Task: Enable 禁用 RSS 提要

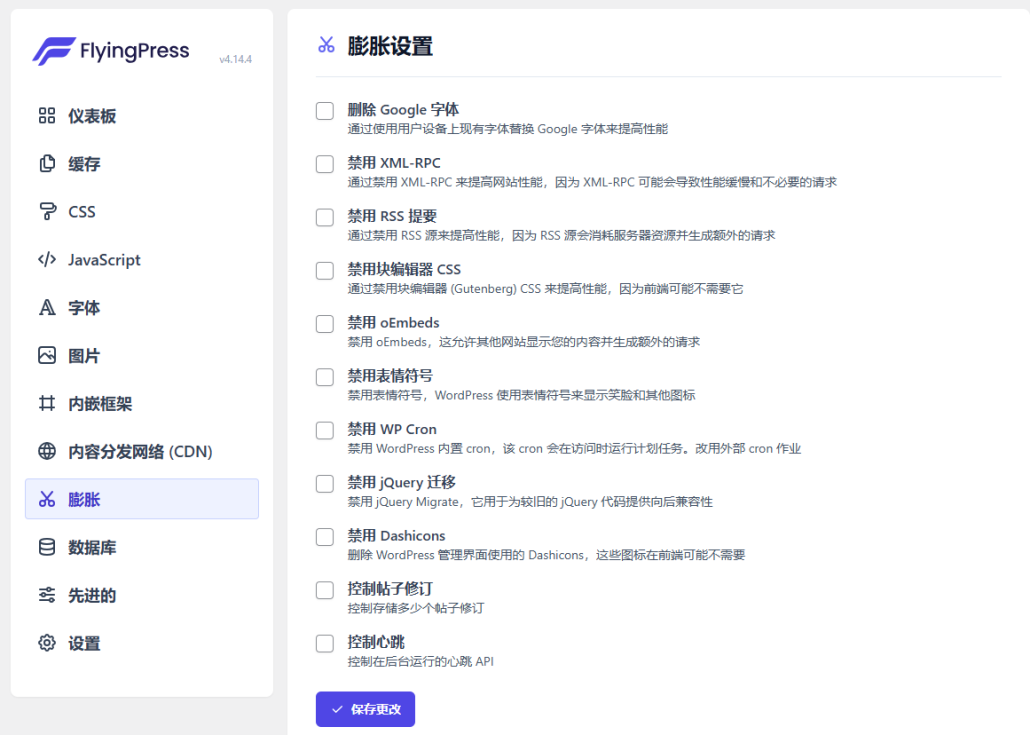Action: click(324, 217)
